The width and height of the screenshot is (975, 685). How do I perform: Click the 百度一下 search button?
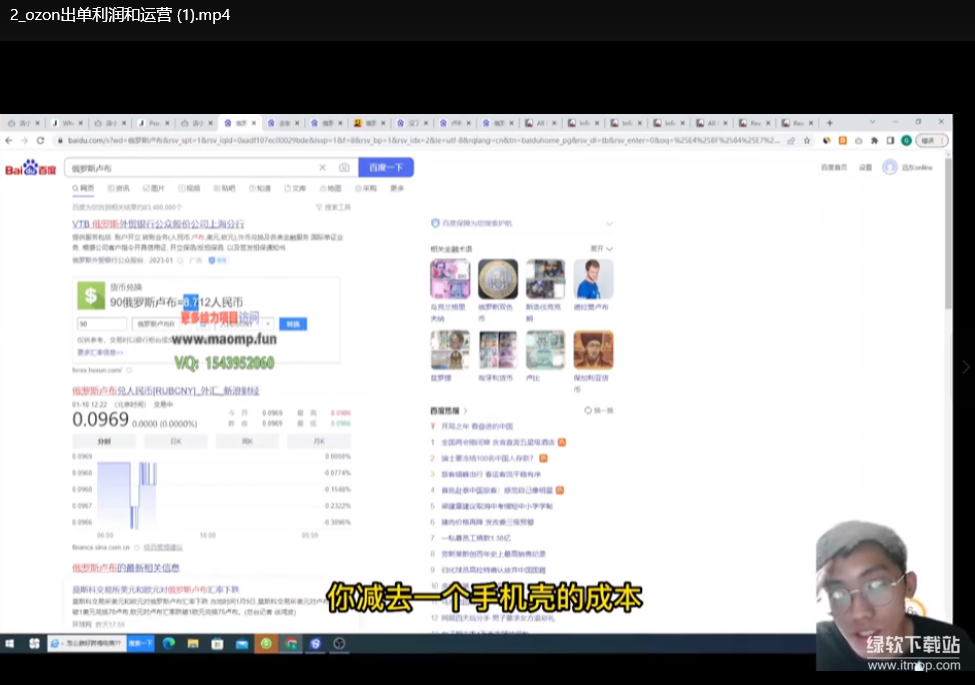tap(386, 168)
